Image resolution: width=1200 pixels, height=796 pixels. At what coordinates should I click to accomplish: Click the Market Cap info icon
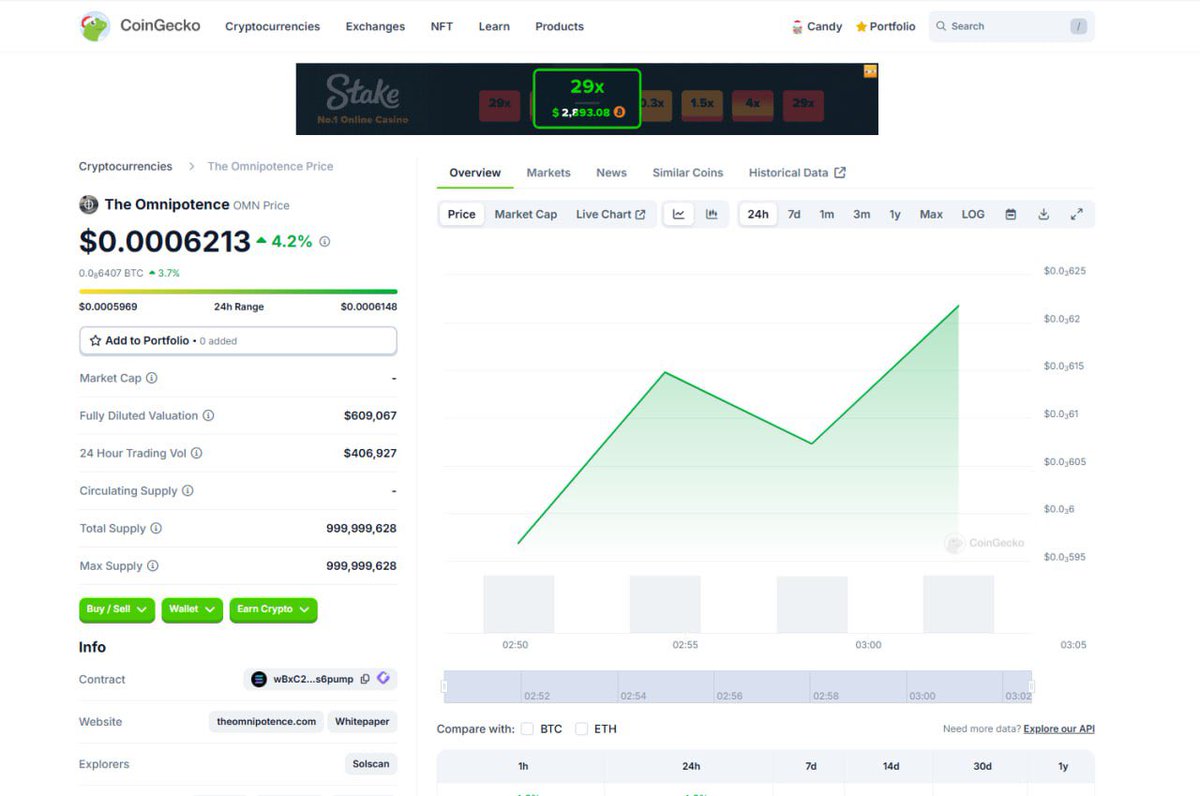(152, 378)
